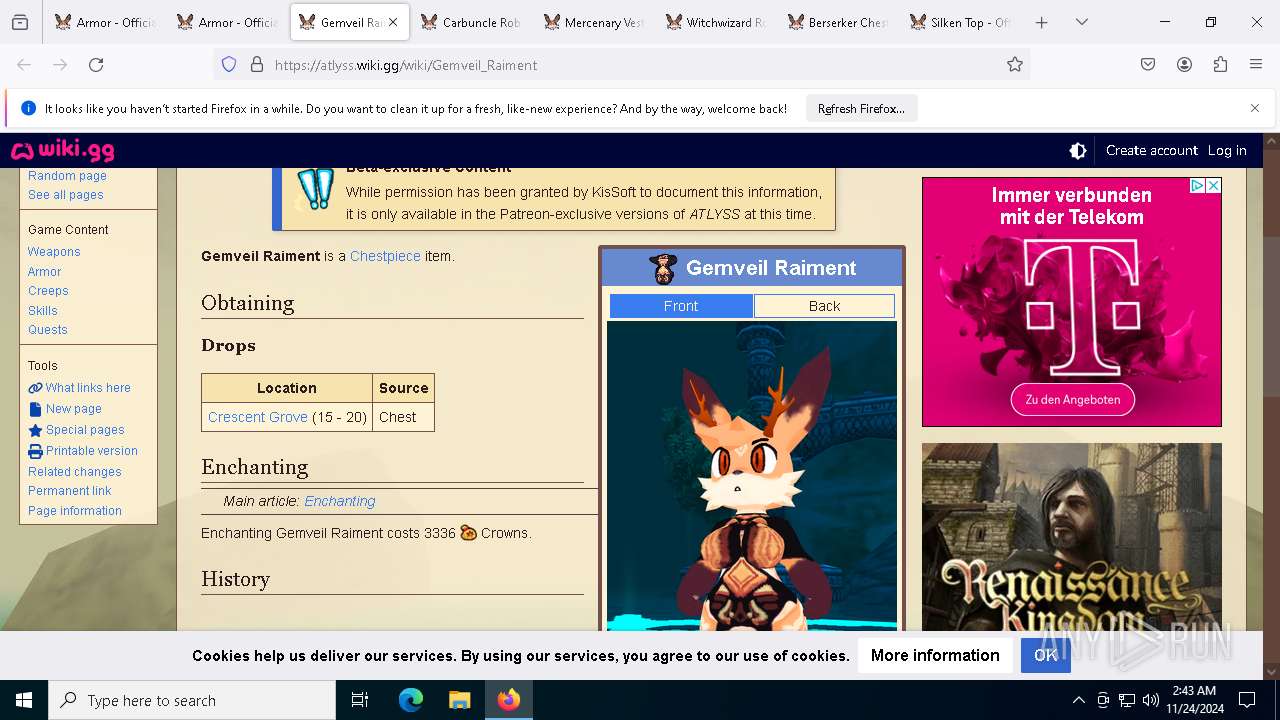The height and width of the screenshot is (720, 1280).
Task: Reload the current page
Action: click(x=96, y=65)
